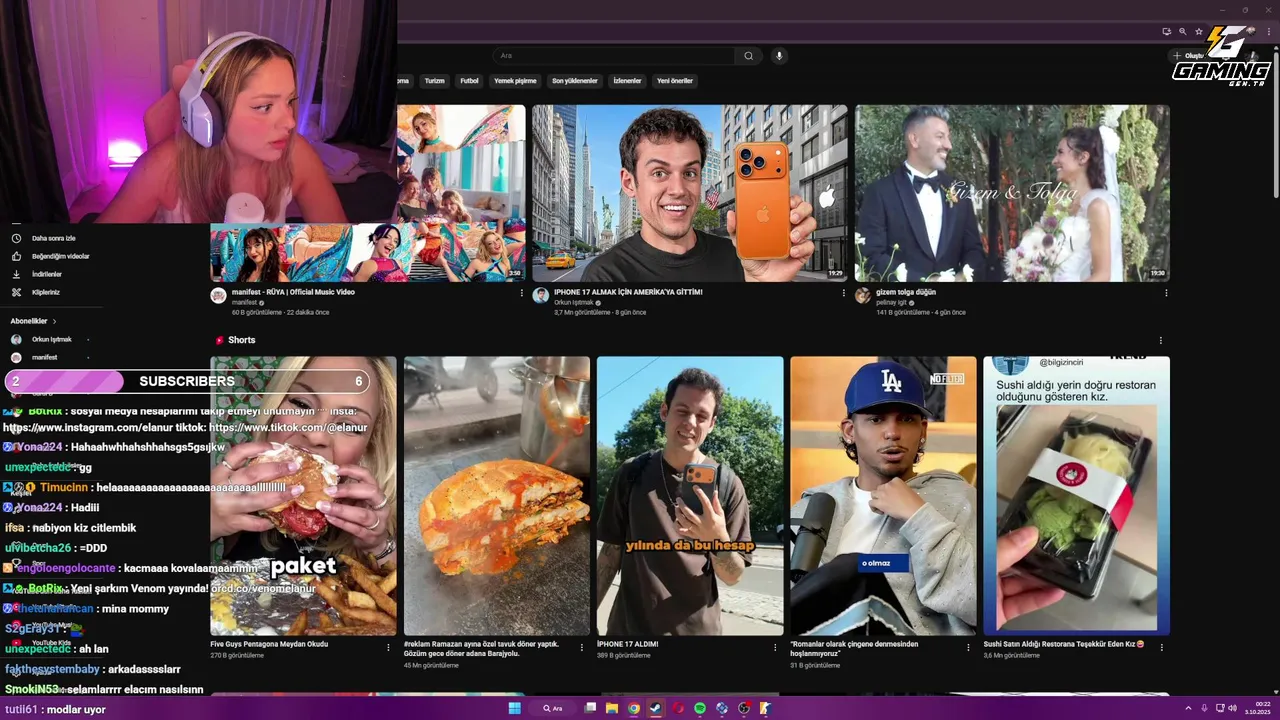Play the iPhone 17 America video thumbnail
Viewport: 1280px width, 720px height.
690,193
